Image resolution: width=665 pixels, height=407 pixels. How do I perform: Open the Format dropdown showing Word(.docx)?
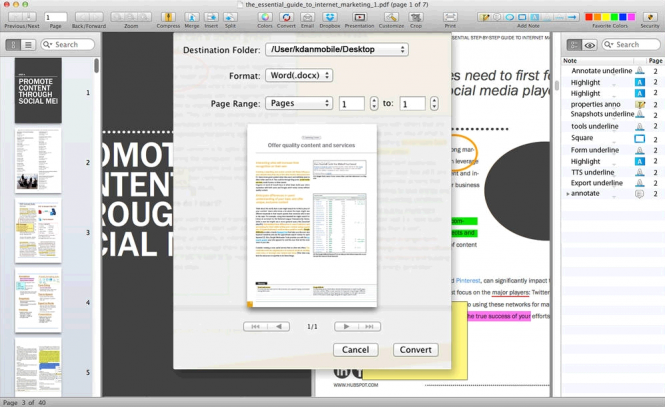pos(298,75)
